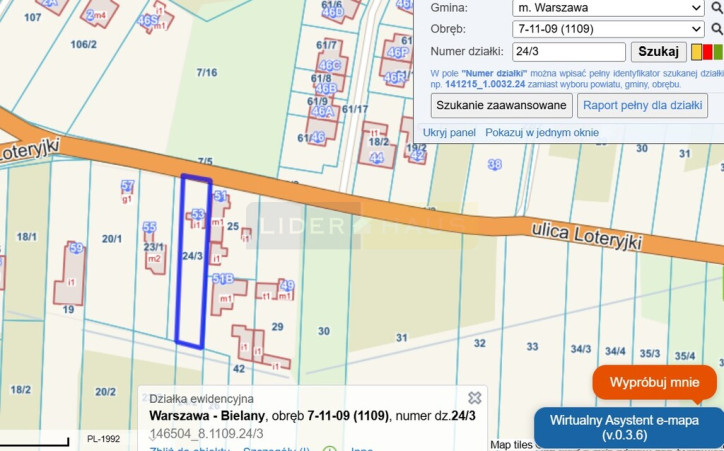Click parcel label 61/17
Image resolution: width=724 pixels, height=451 pixels.
coord(355,109)
